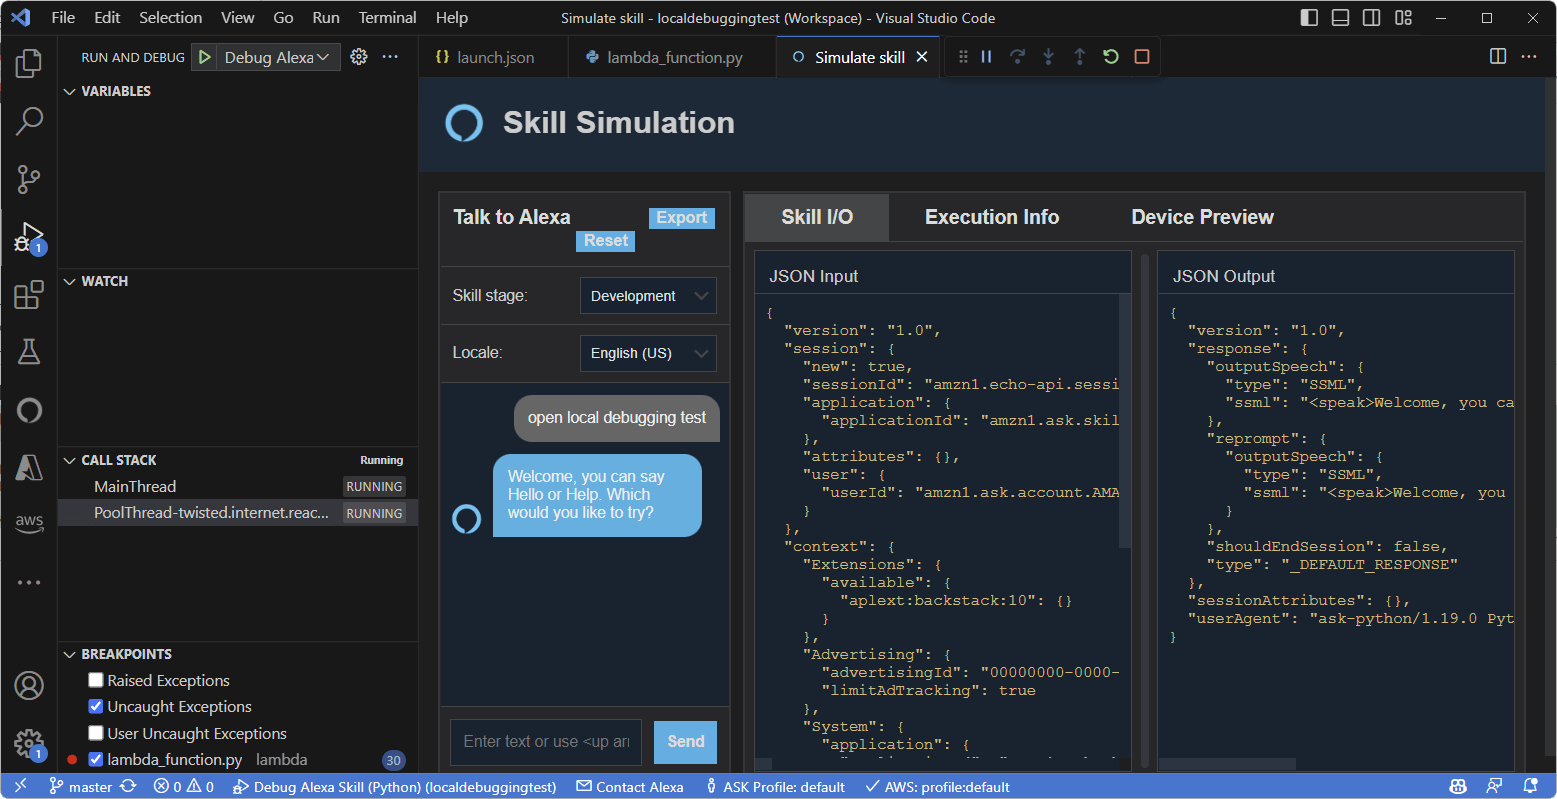Pause execution using the debug pause icon
This screenshot has width=1557, height=799.
click(986, 57)
